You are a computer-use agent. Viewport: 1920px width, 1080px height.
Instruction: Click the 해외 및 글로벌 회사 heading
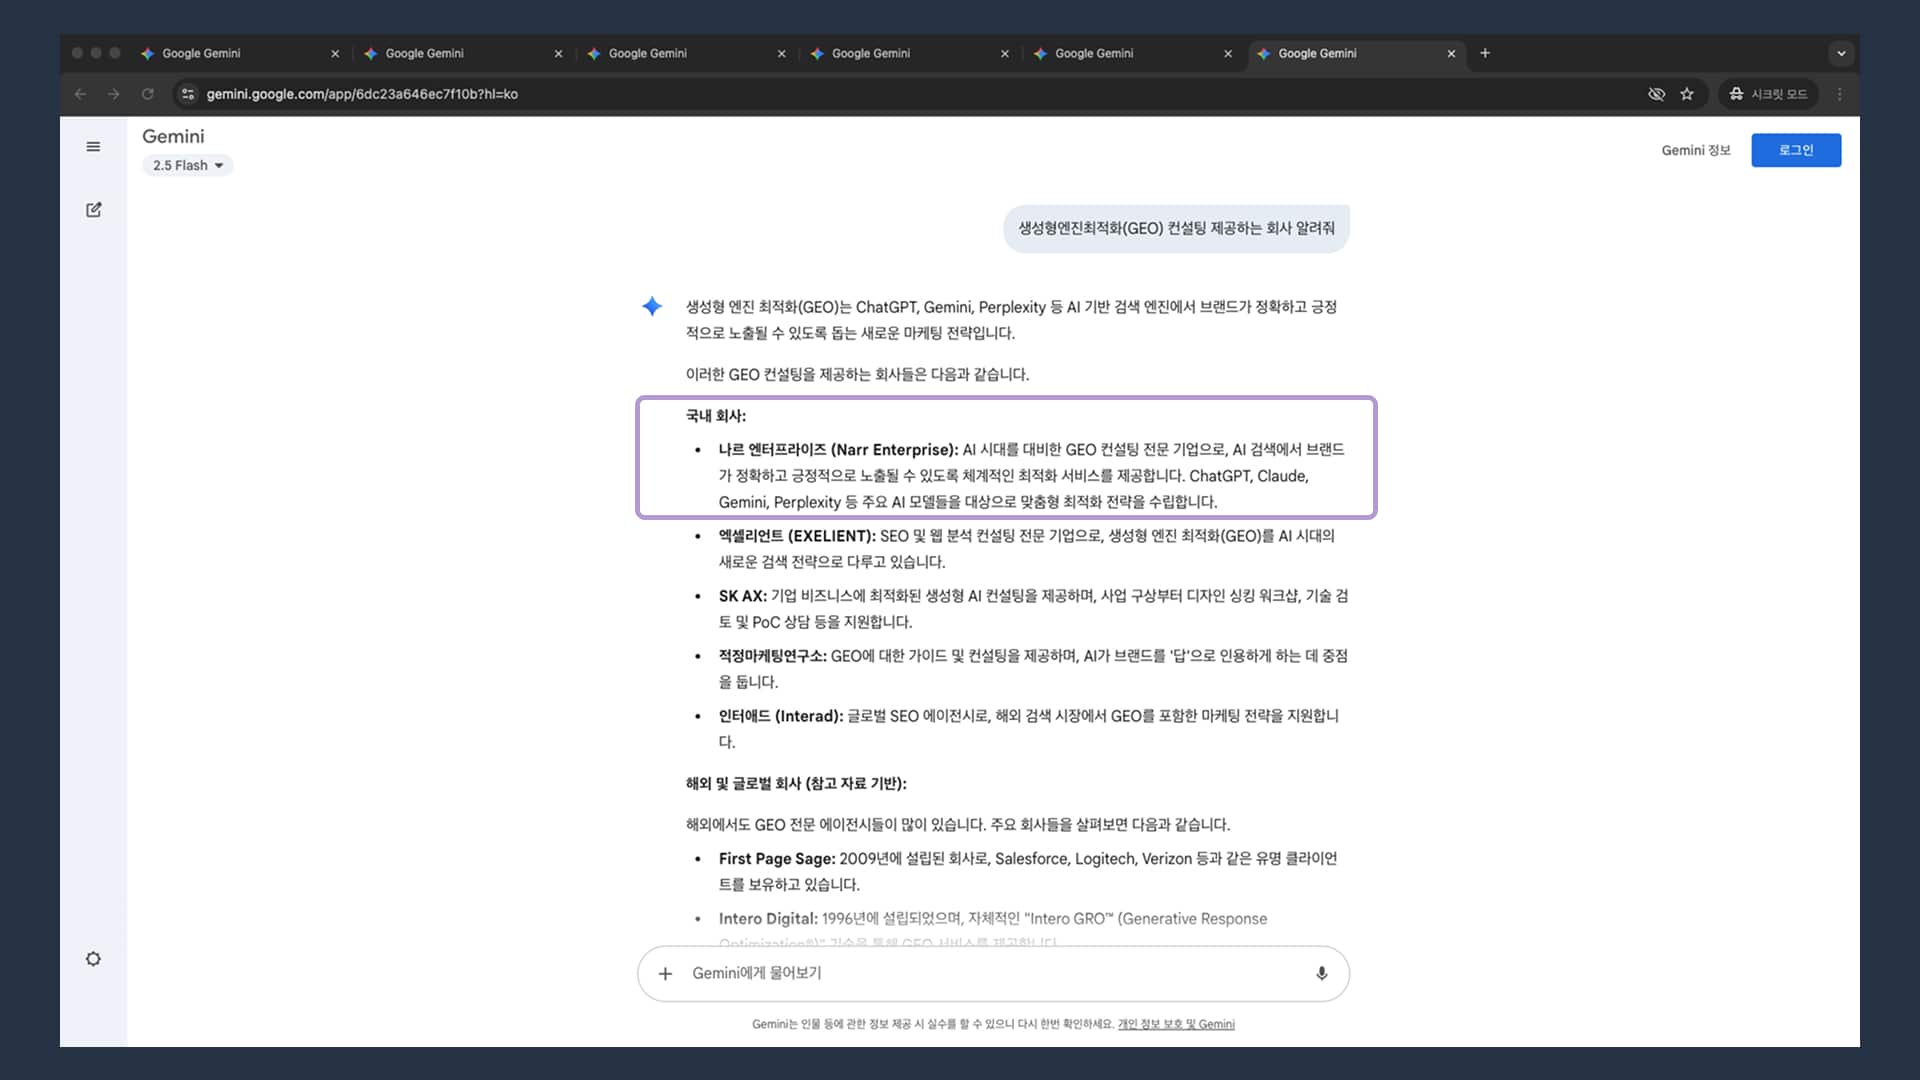point(796,784)
